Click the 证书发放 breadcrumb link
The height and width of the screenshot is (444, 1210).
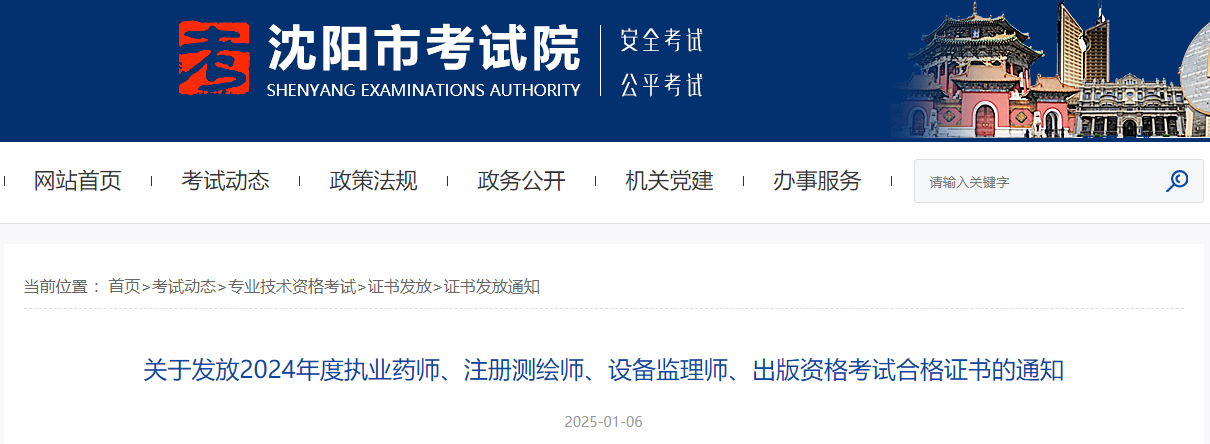[x=399, y=286]
